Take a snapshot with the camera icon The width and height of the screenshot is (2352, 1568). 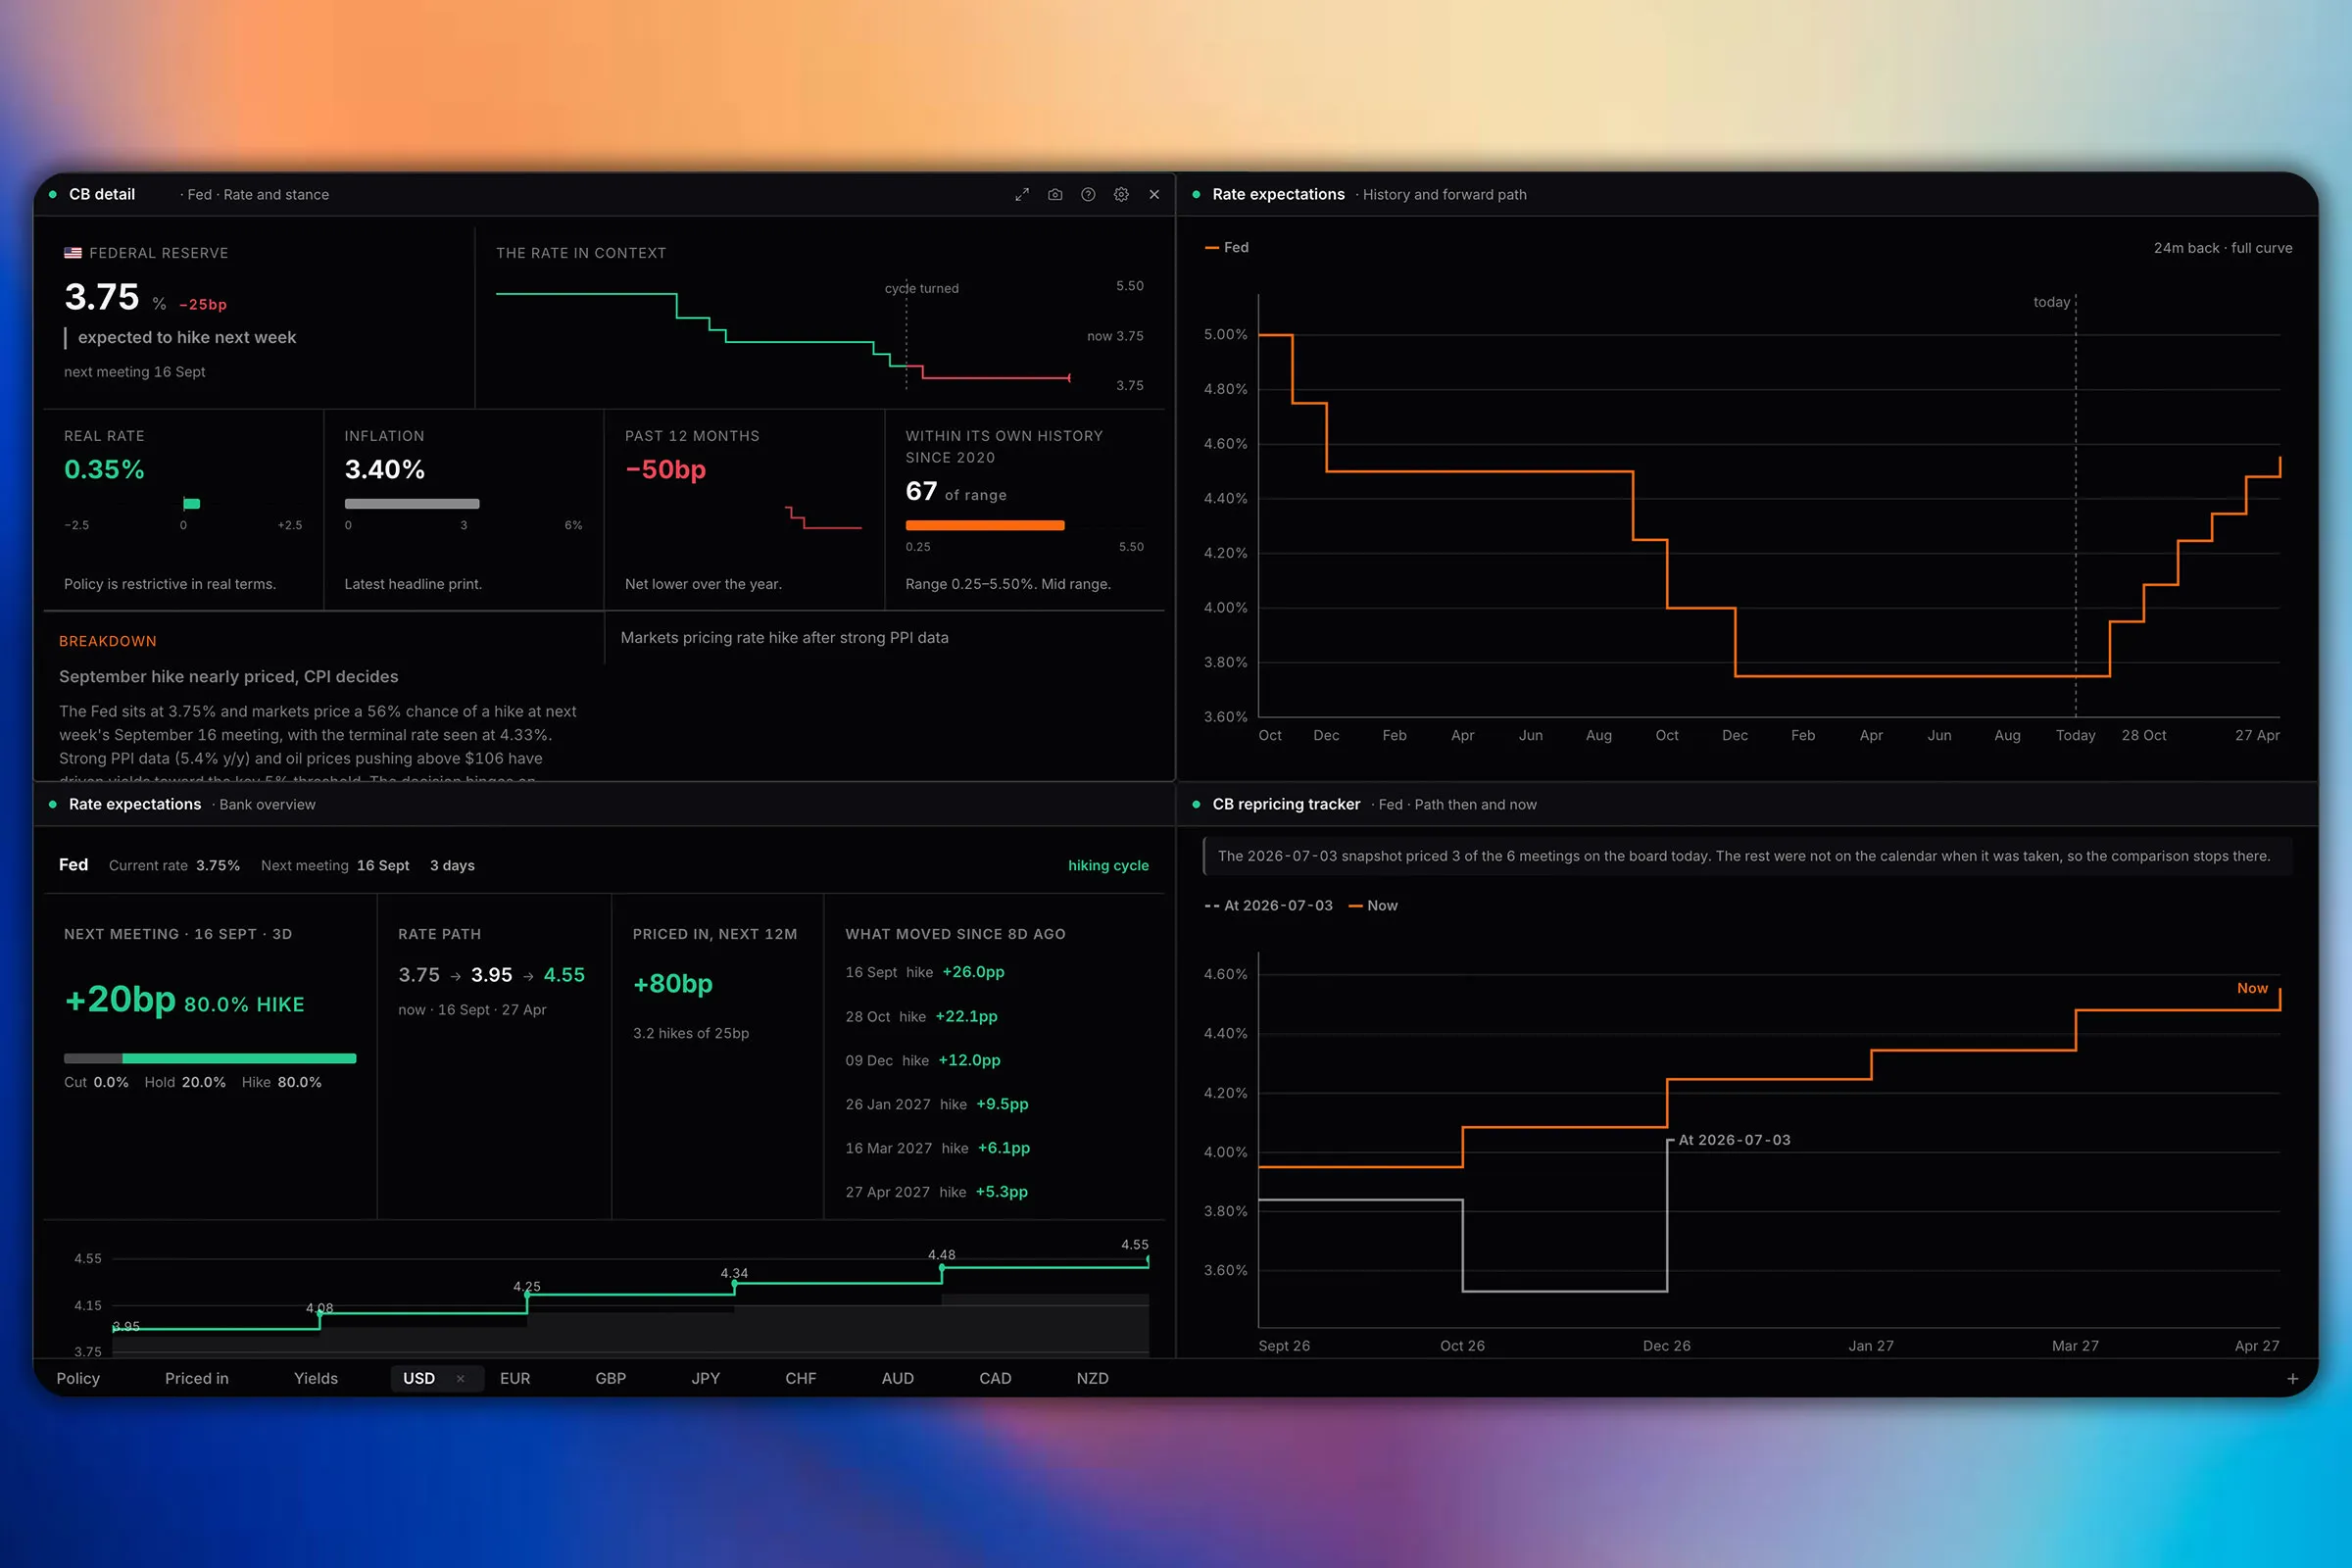coord(1055,195)
